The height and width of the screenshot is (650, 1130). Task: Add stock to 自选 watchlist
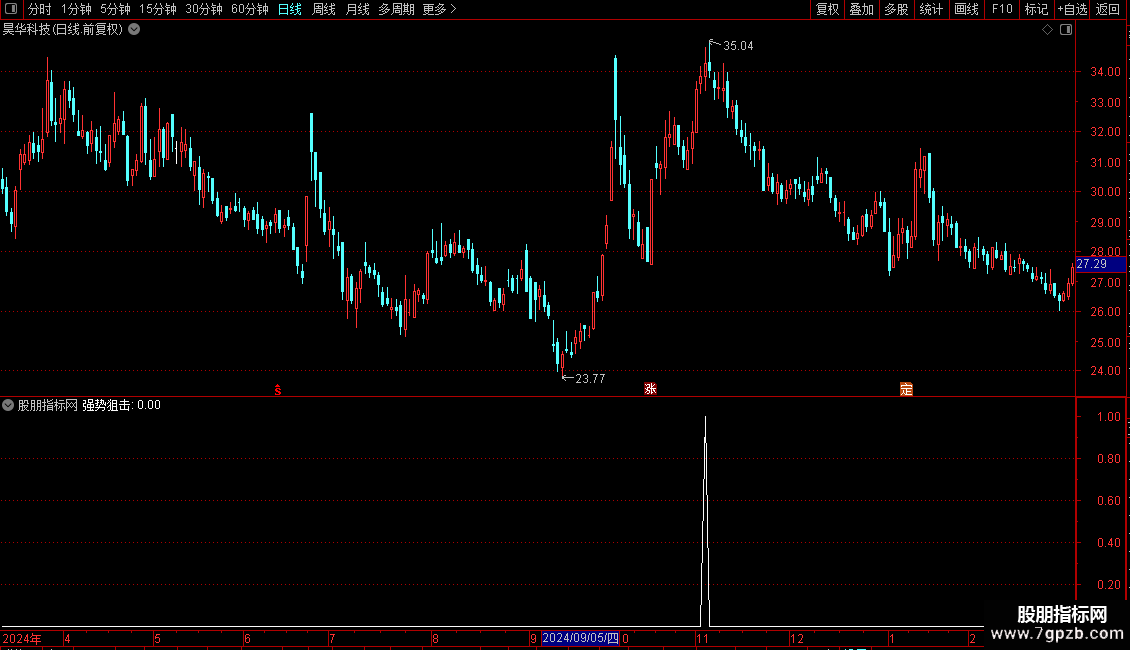1072,9
